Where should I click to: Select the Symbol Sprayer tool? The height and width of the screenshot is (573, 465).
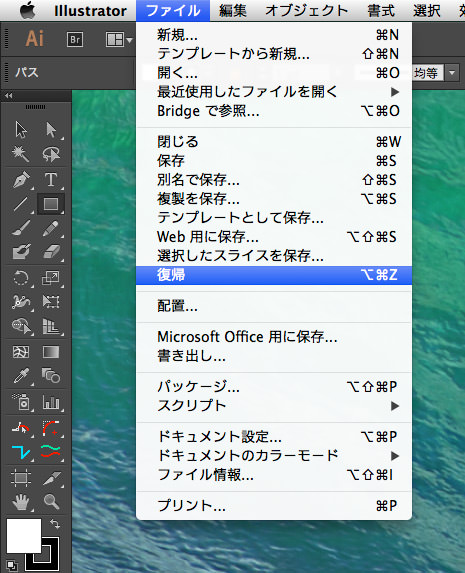click(x=21, y=402)
